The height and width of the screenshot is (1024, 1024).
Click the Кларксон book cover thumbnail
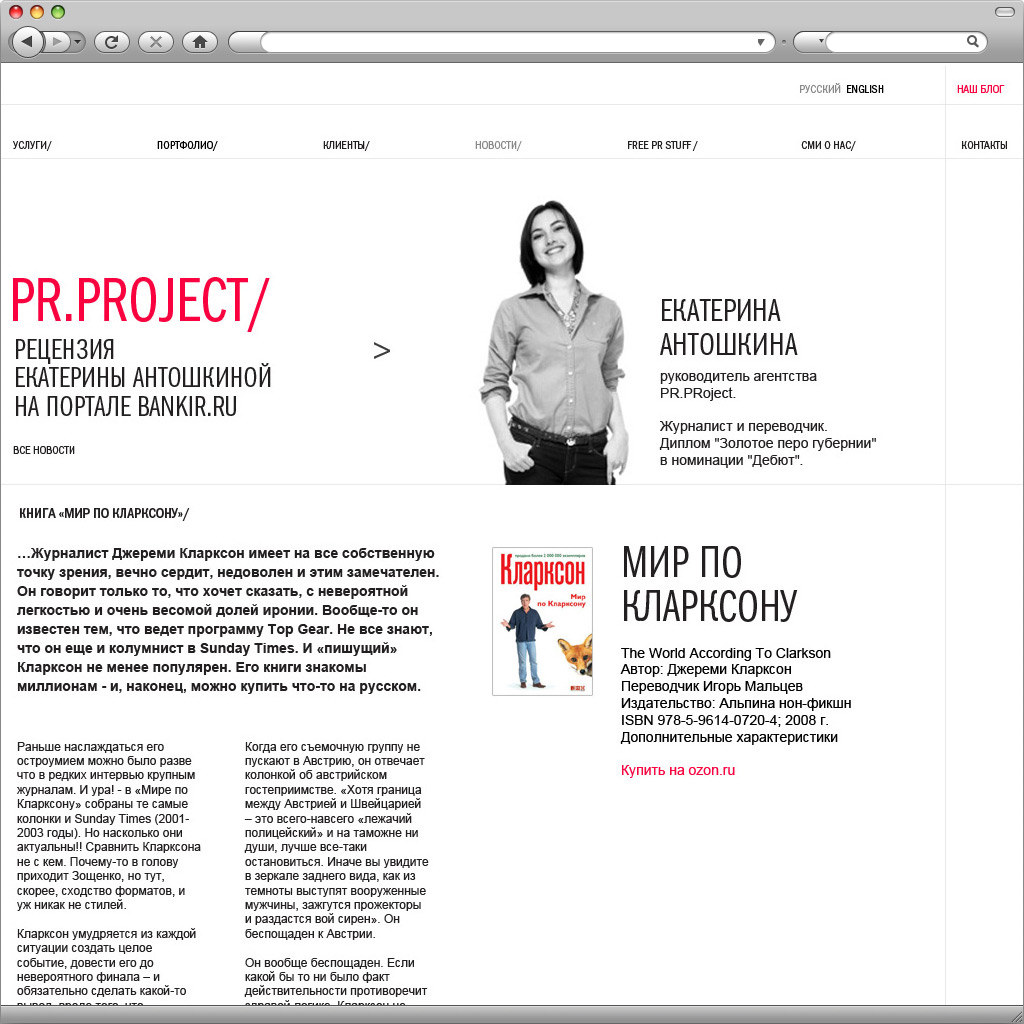click(542, 621)
